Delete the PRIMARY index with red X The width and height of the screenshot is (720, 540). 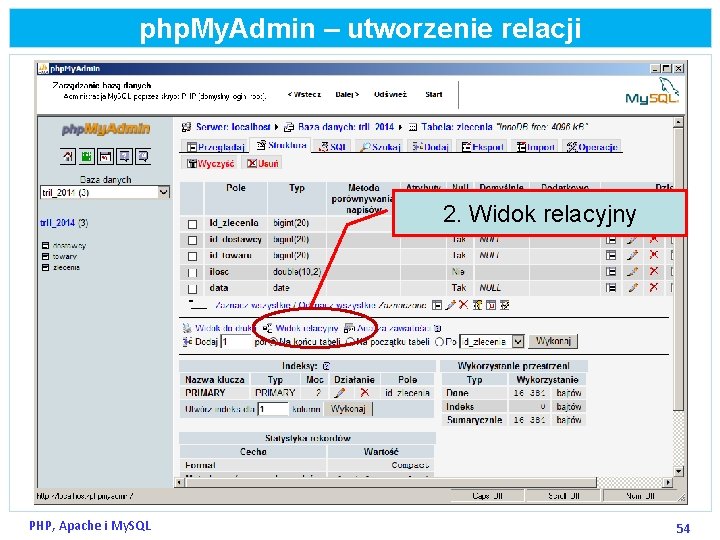click(x=365, y=393)
